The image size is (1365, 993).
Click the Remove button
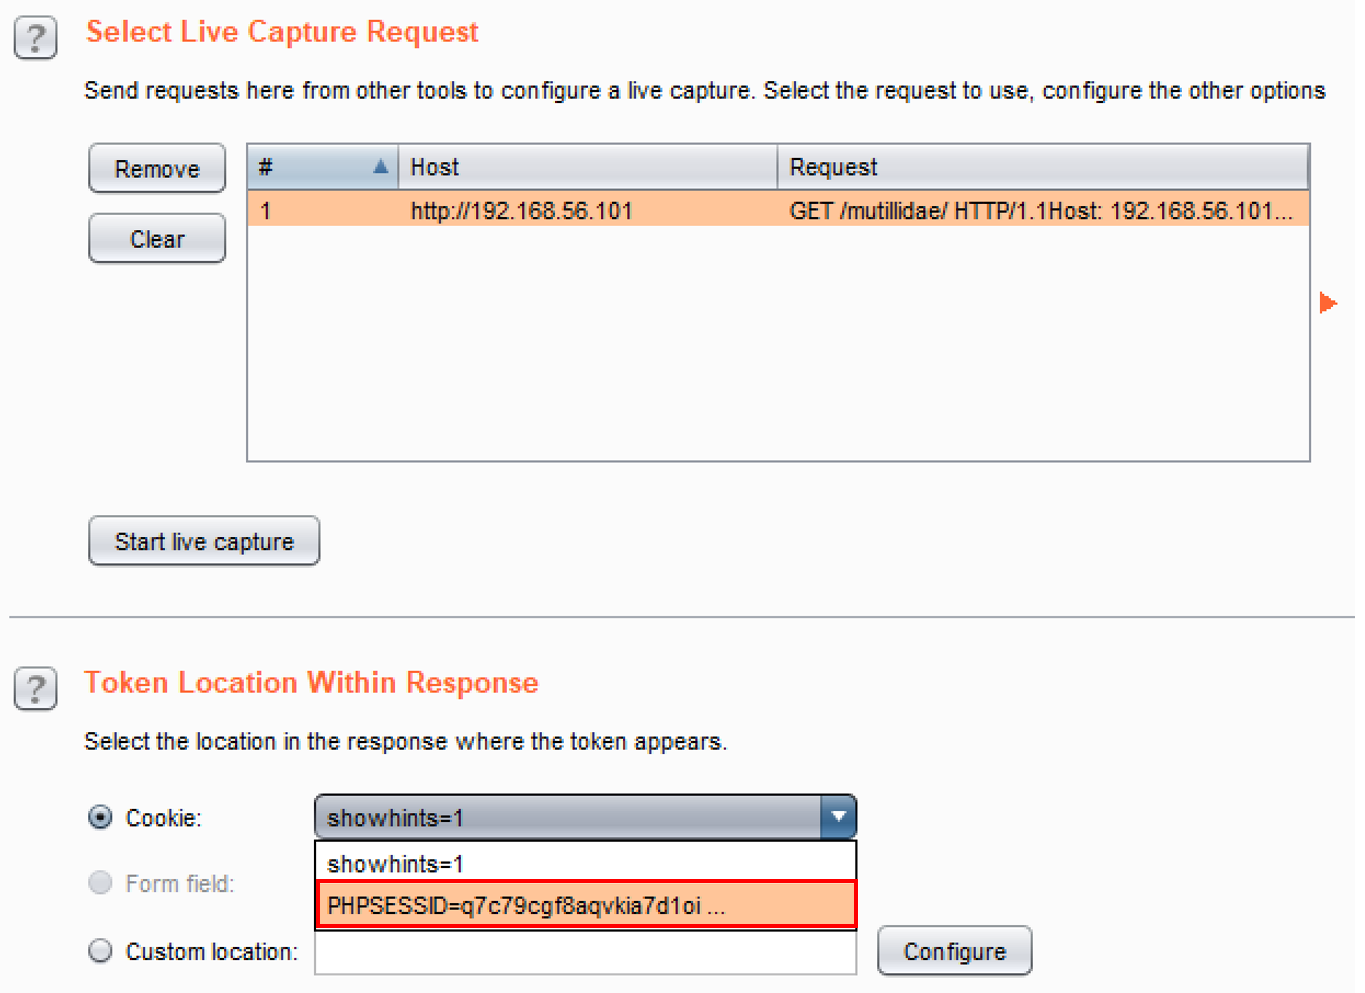(x=157, y=169)
